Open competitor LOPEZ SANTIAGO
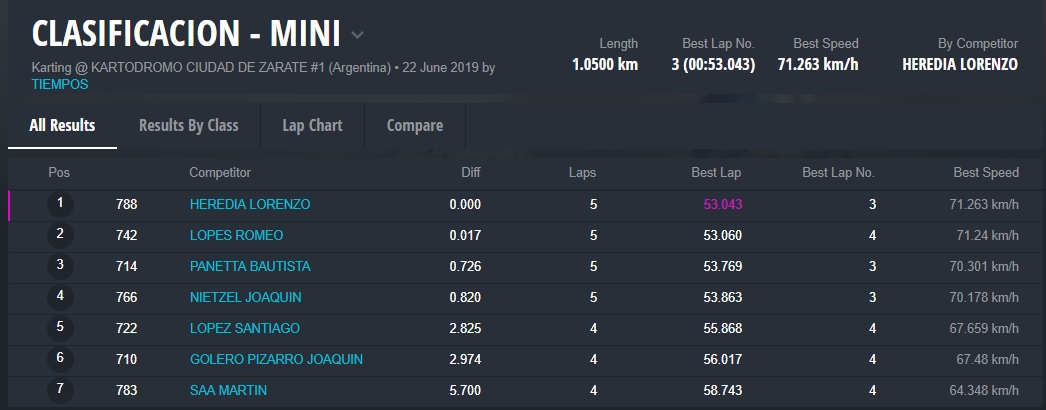 pyautogui.click(x=244, y=328)
